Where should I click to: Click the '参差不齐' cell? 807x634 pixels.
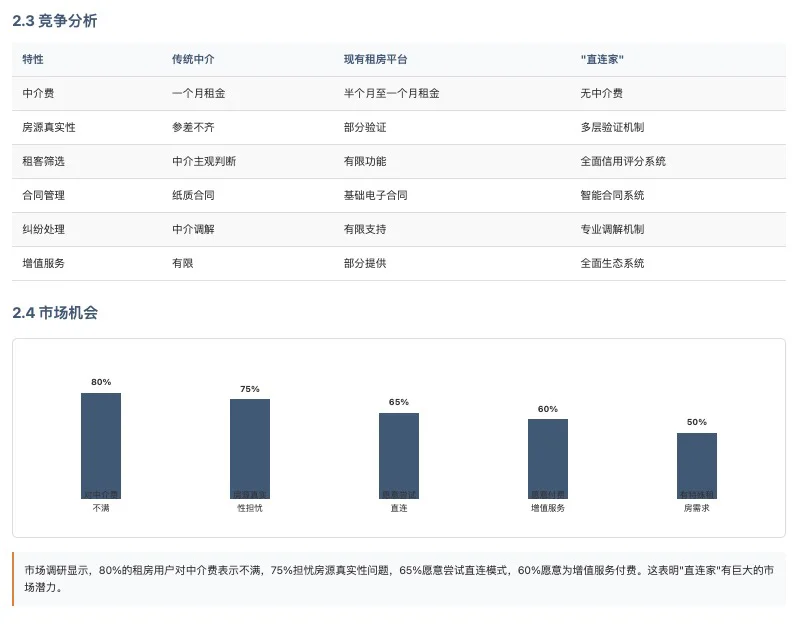(193, 127)
